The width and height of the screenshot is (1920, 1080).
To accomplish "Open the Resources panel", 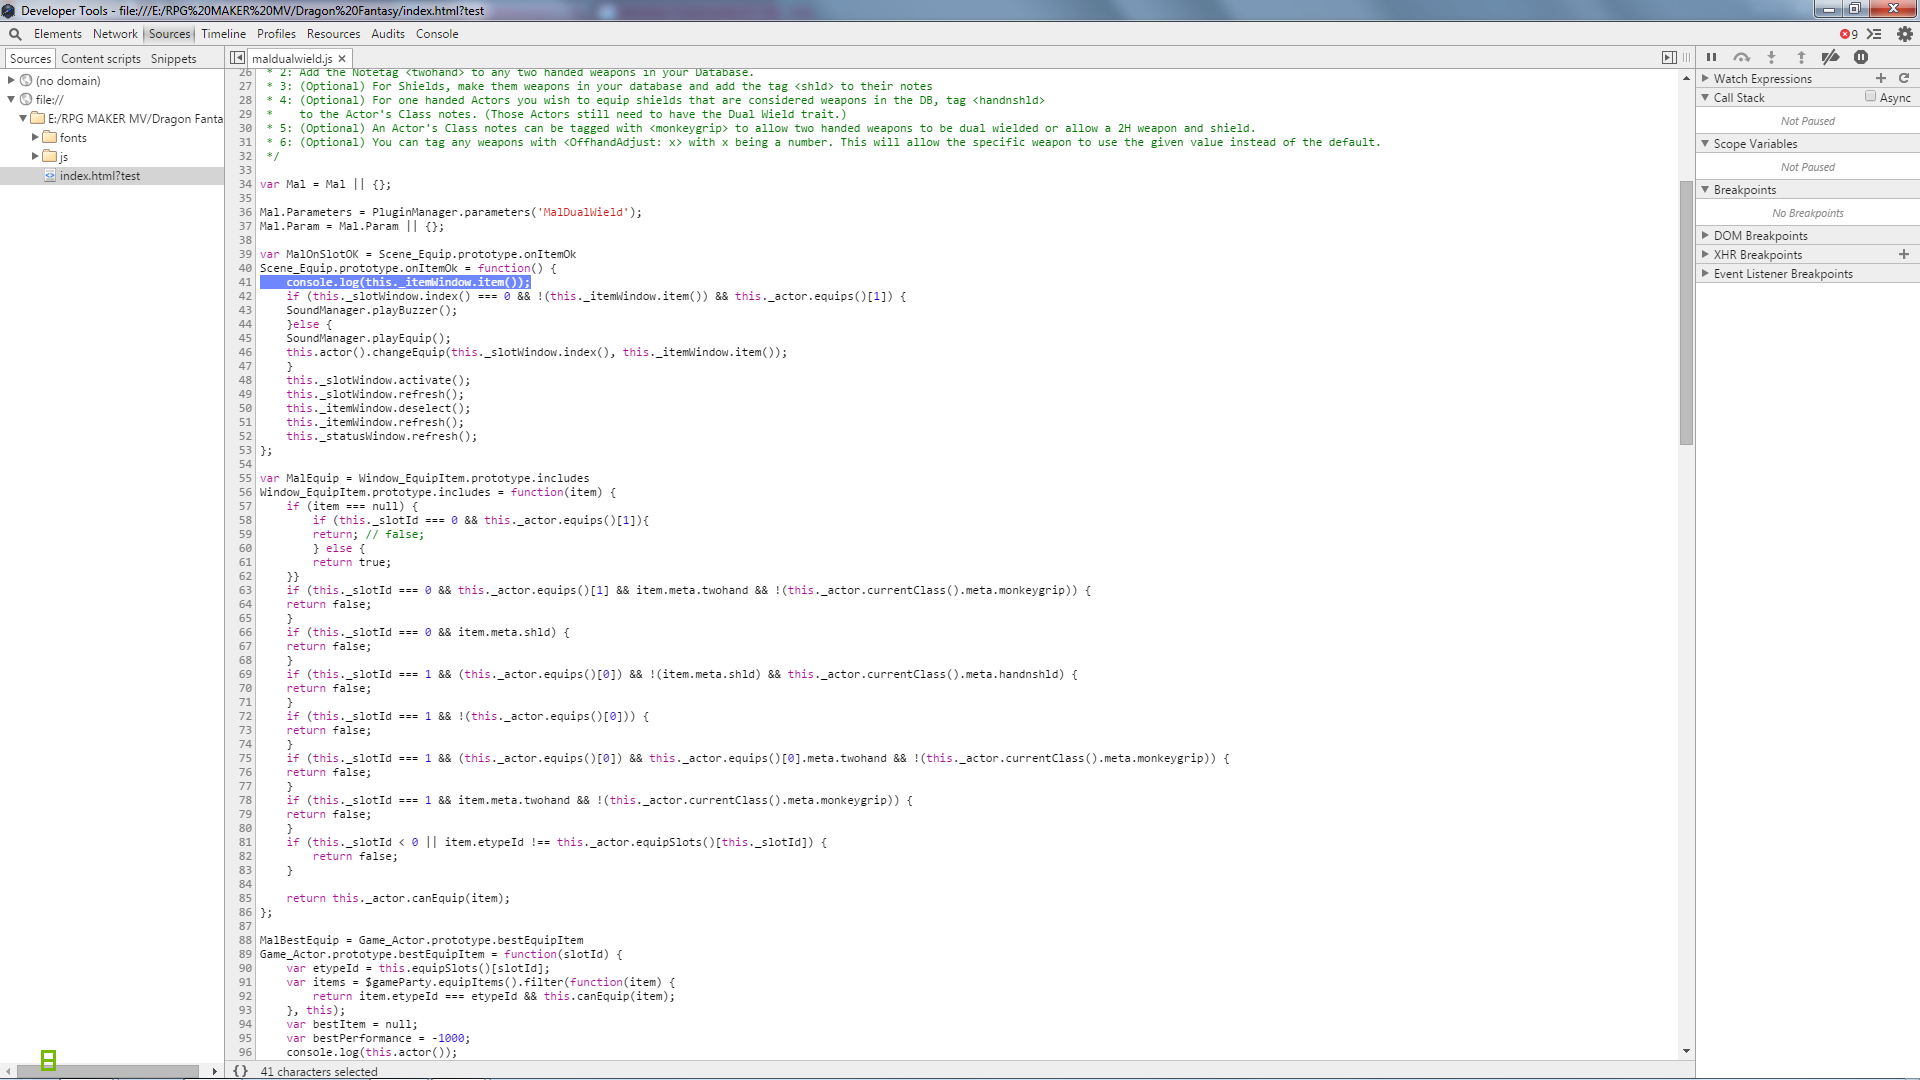I will pyautogui.click(x=333, y=34).
